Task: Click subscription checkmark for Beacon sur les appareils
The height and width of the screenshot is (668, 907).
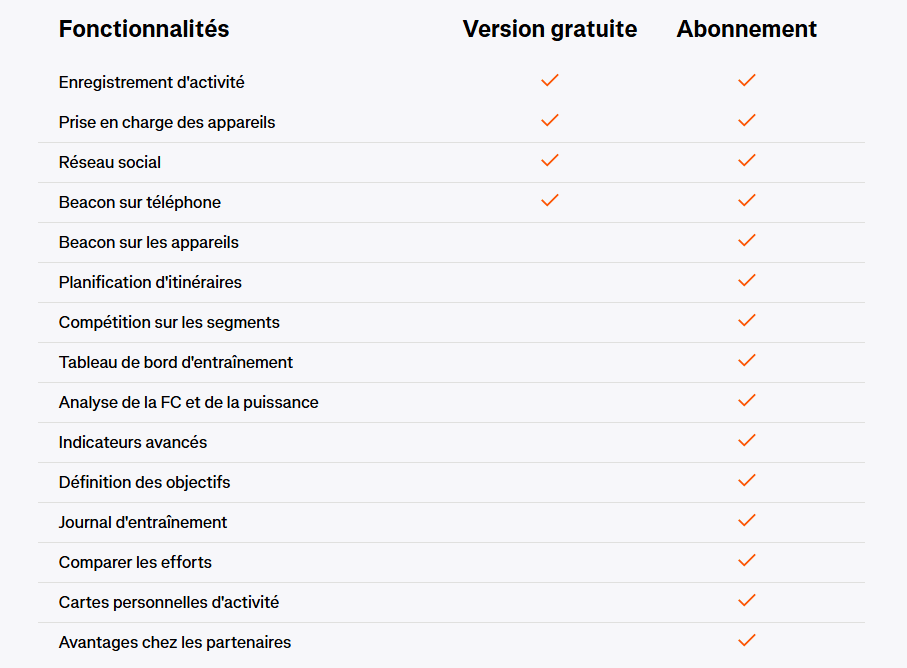Action: [x=746, y=241]
